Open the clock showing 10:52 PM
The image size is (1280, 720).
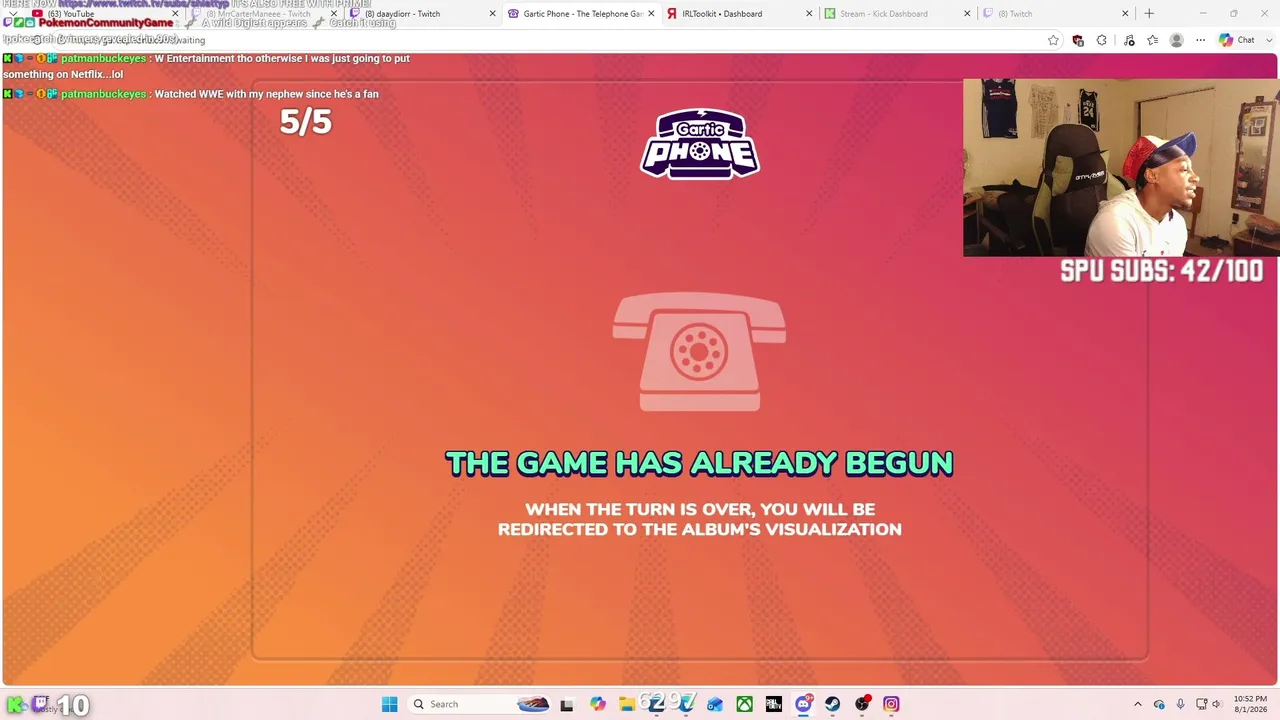coord(1249,704)
